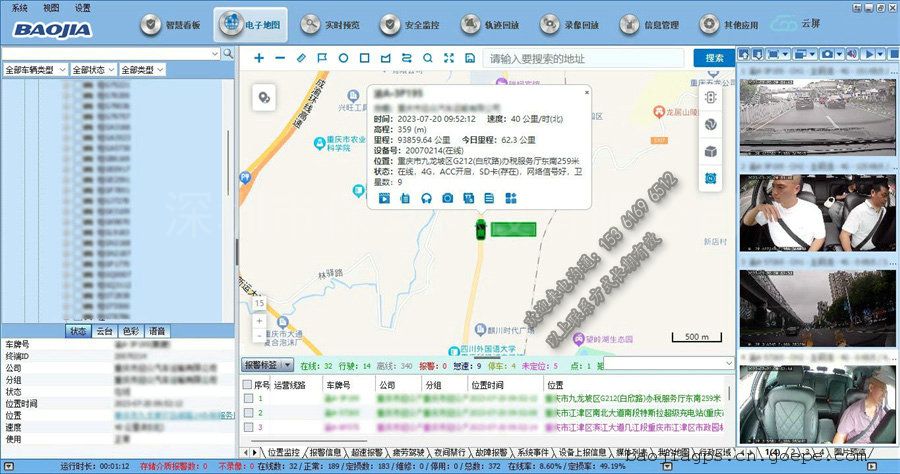The width and height of the screenshot is (900, 474).
Task: Open the 轨迹回放 module tab
Action: tap(487, 23)
